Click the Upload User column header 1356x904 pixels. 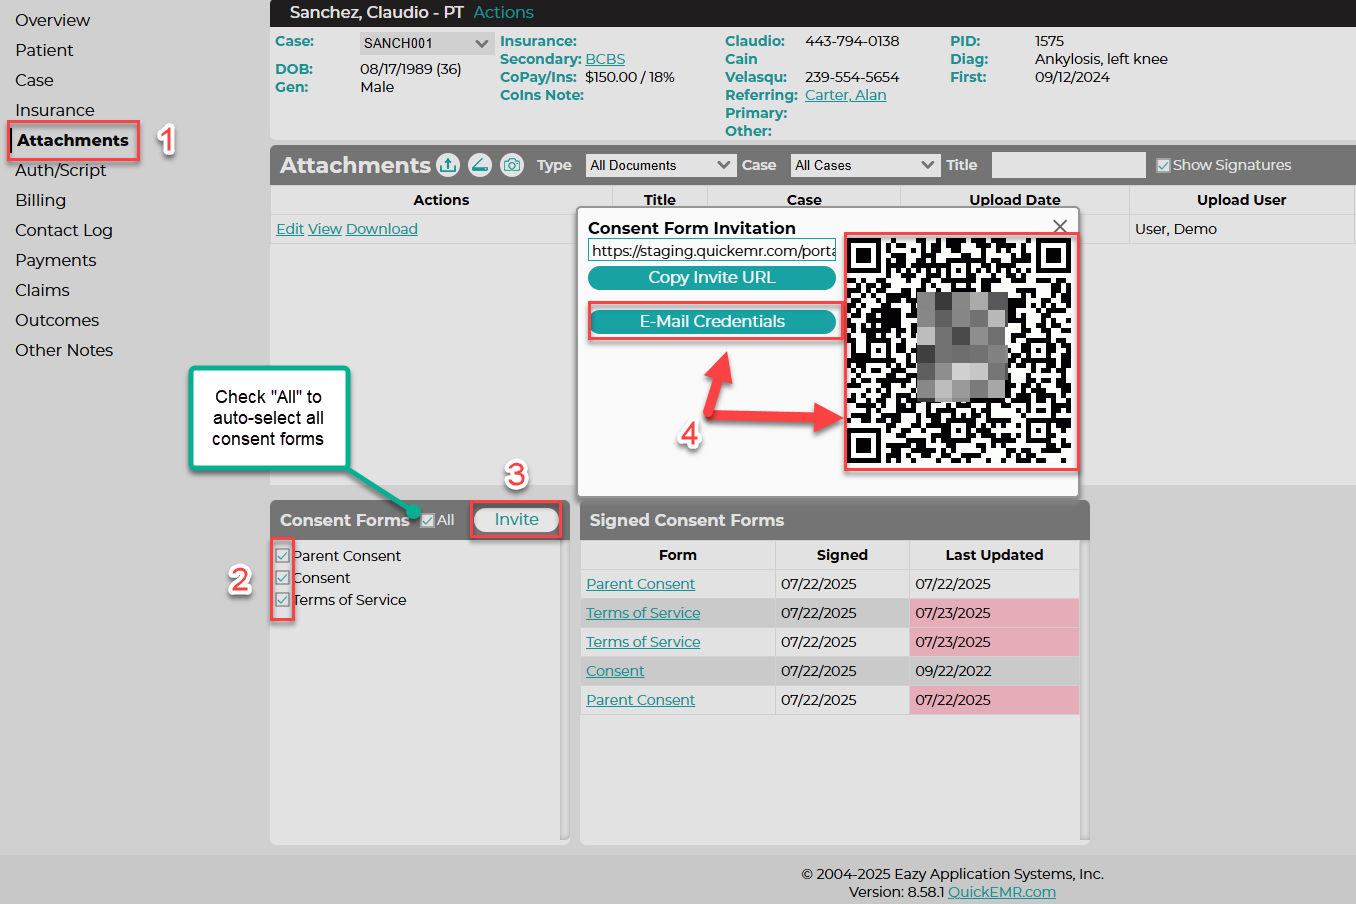coord(1241,200)
